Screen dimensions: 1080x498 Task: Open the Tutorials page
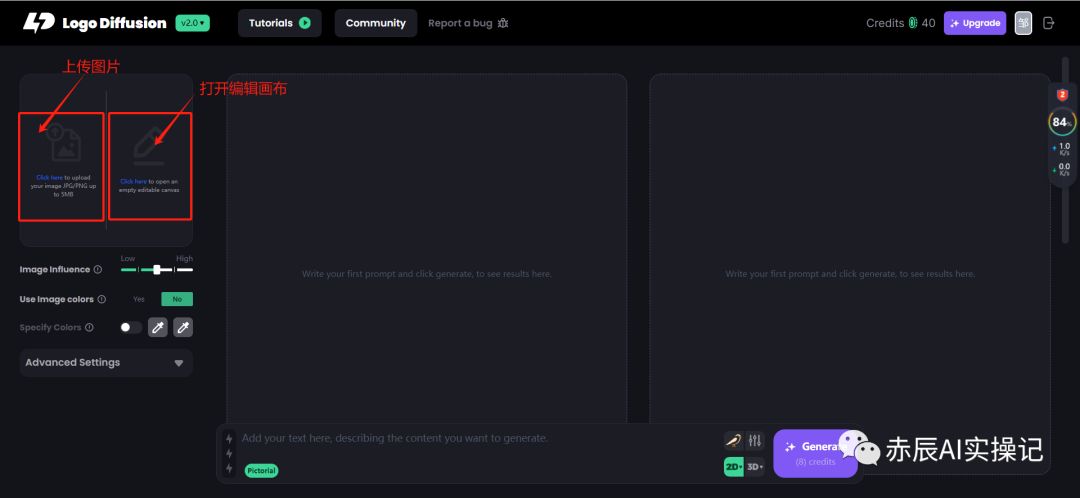pos(280,23)
